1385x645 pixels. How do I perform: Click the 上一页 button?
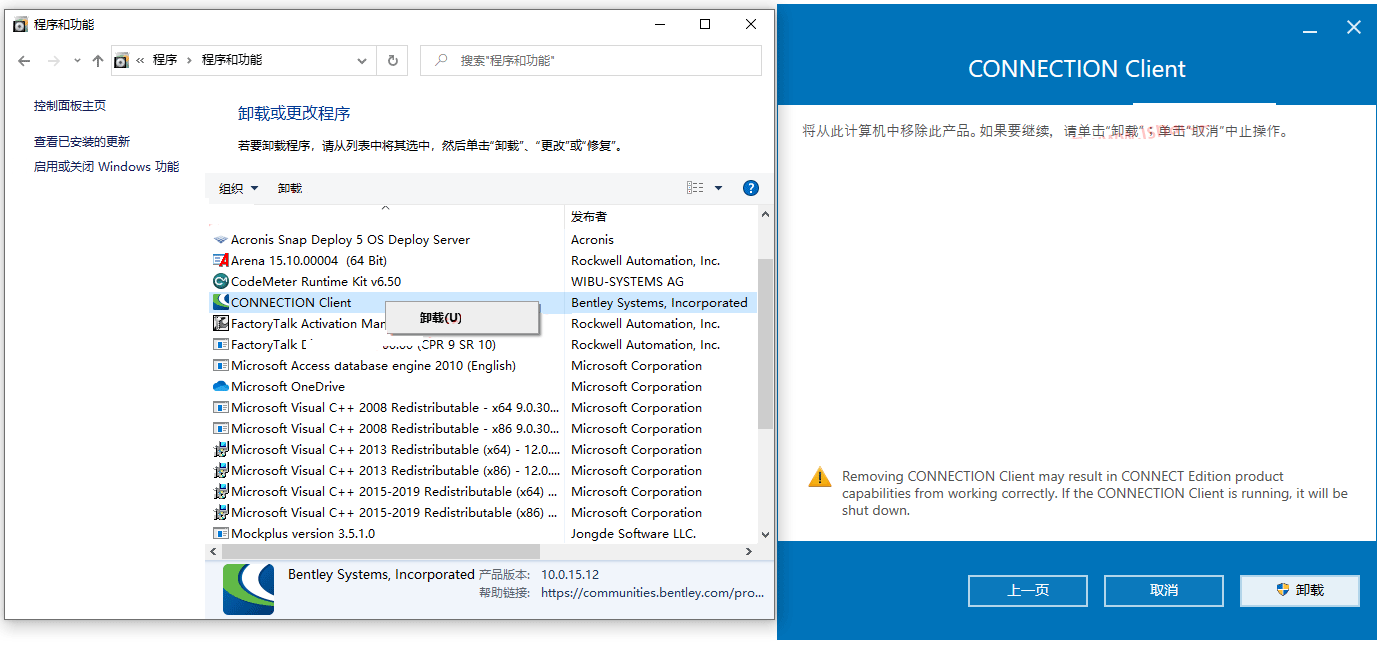1027,590
